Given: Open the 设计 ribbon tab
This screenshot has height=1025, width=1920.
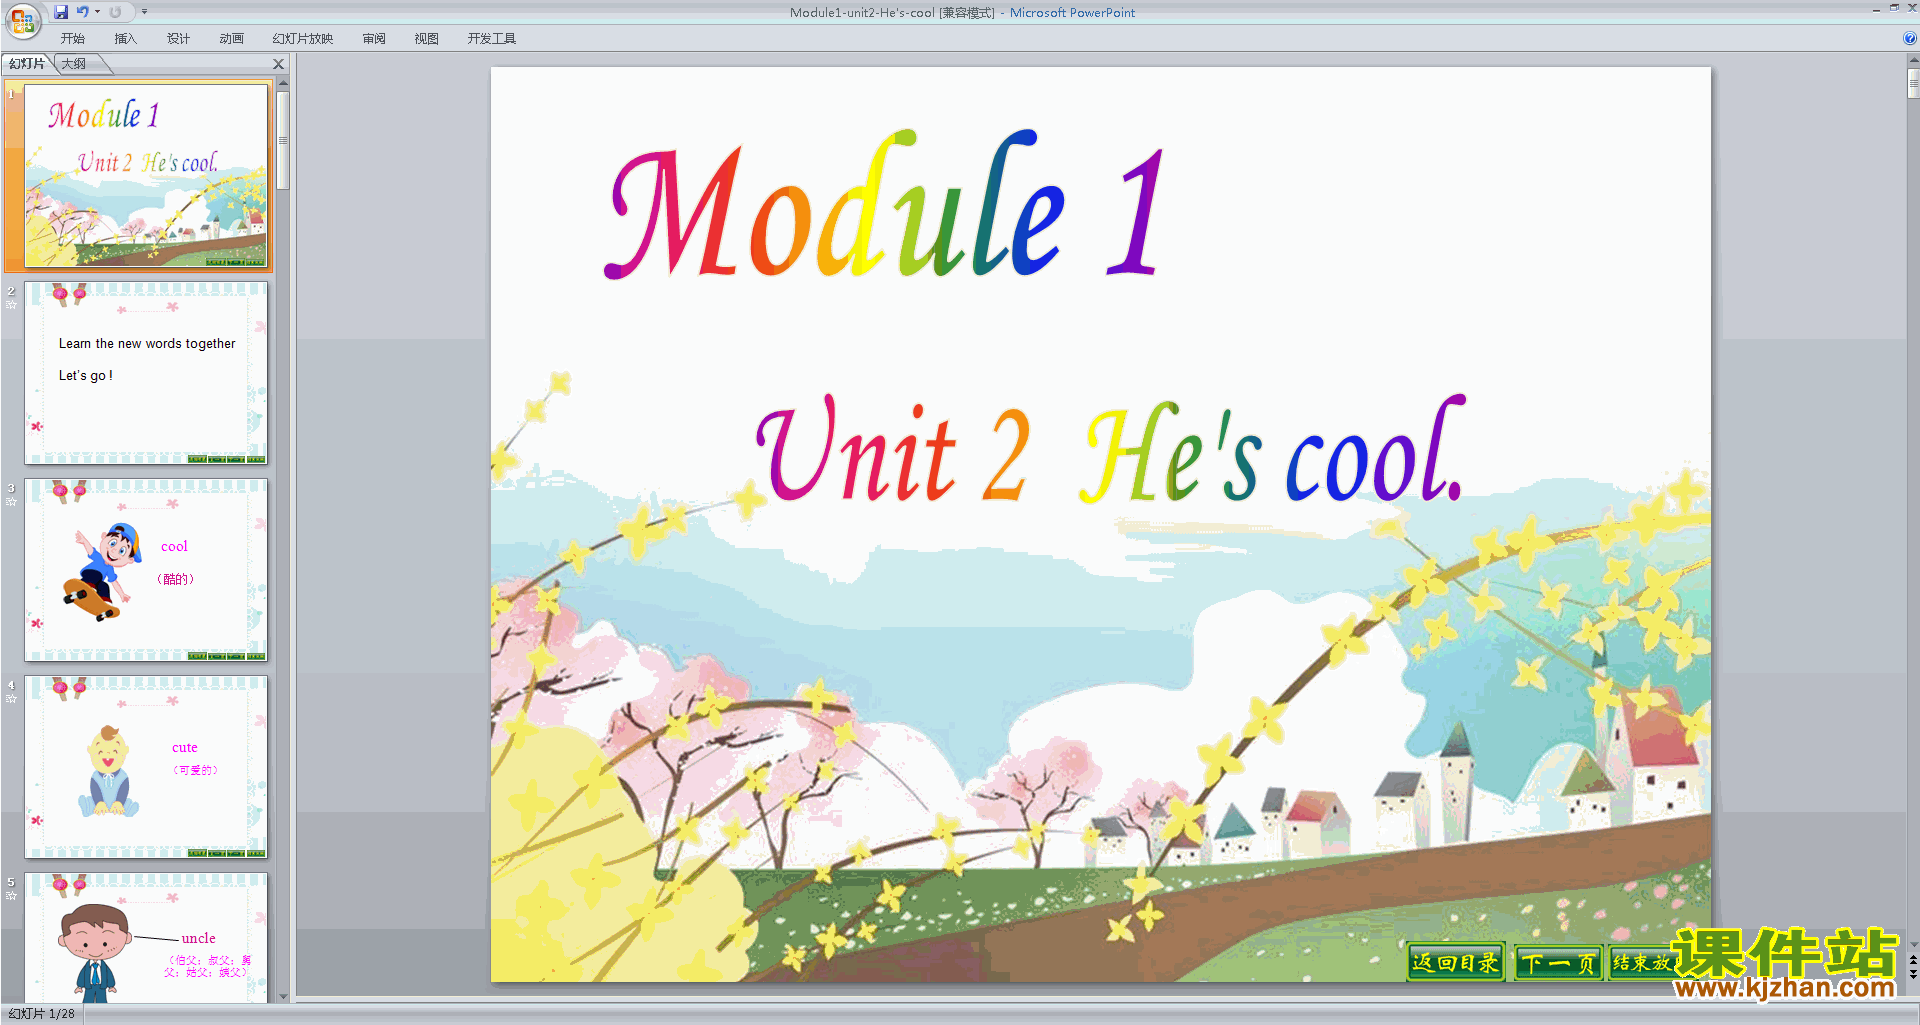Looking at the screenshot, I should point(178,39).
